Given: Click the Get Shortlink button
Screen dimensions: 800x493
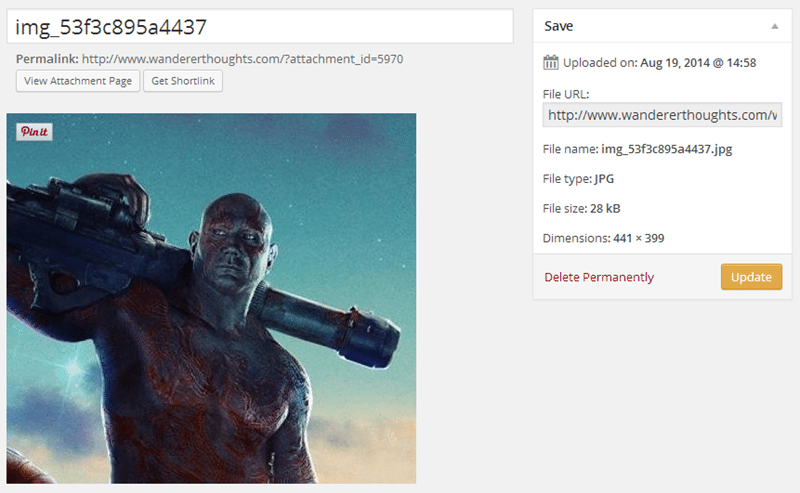Looking at the screenshot, I should [x=183, y=81].
